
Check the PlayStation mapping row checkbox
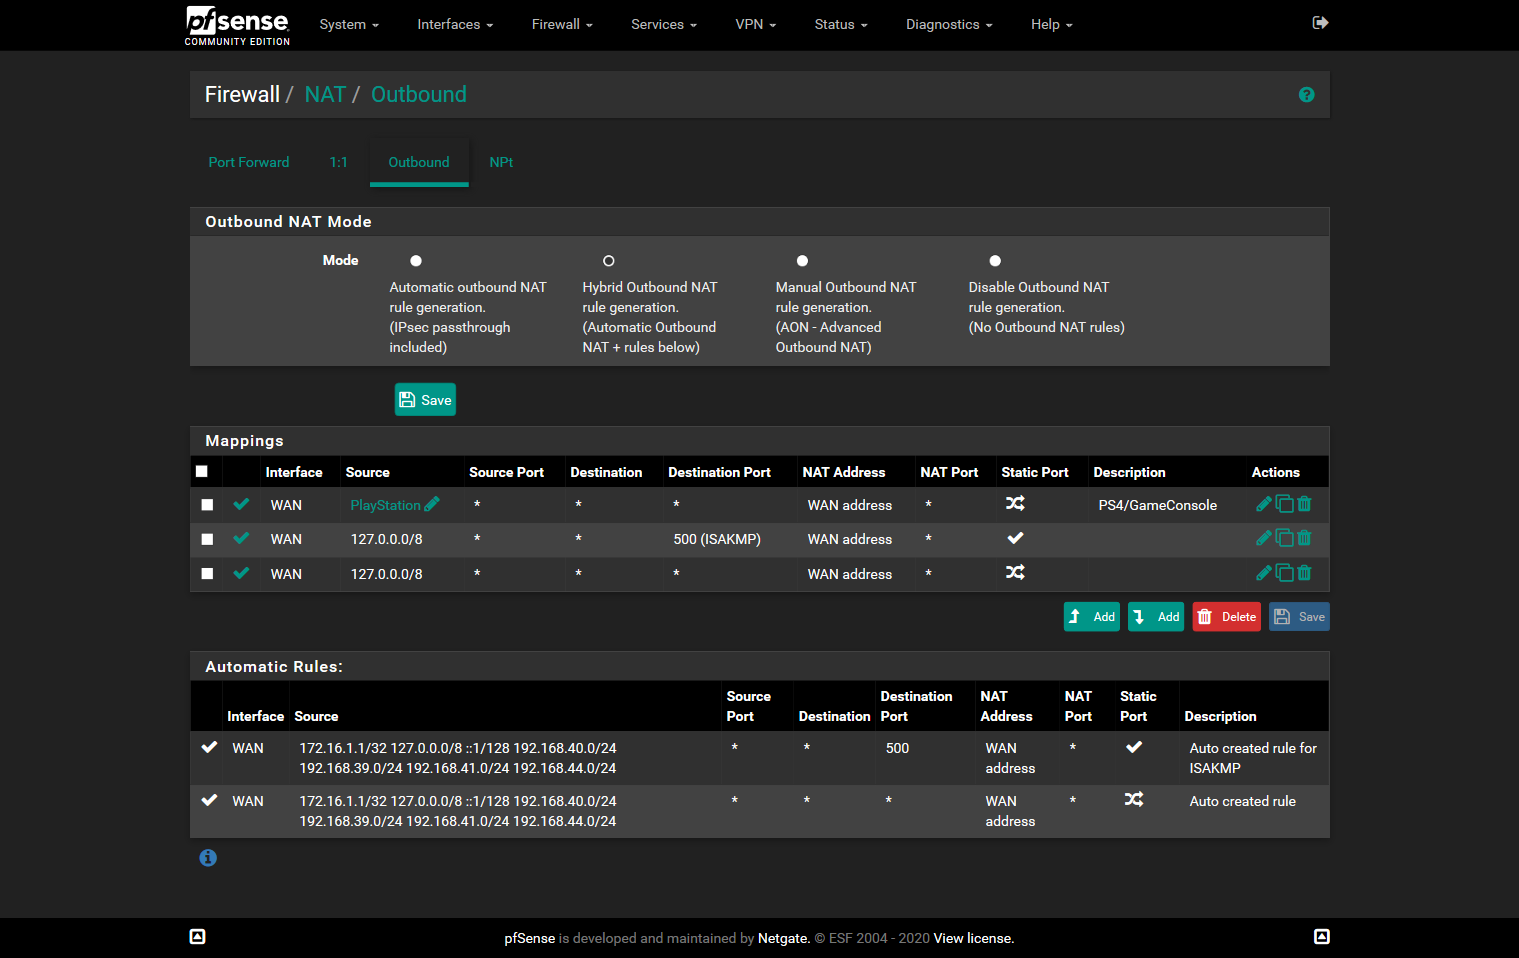[207, 505]
